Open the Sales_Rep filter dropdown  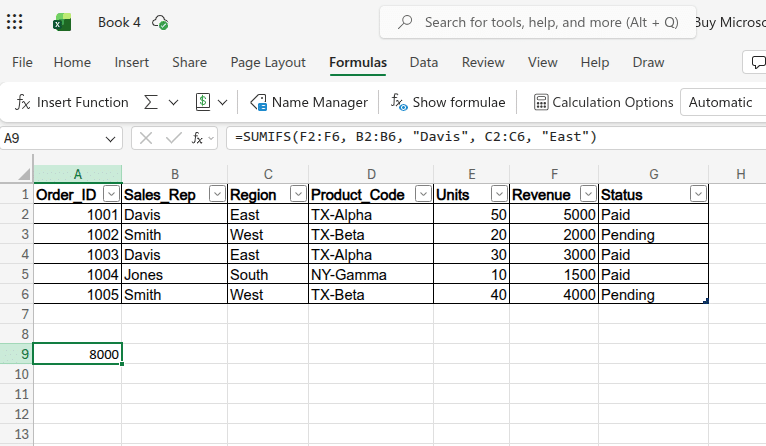coord(216,194)
